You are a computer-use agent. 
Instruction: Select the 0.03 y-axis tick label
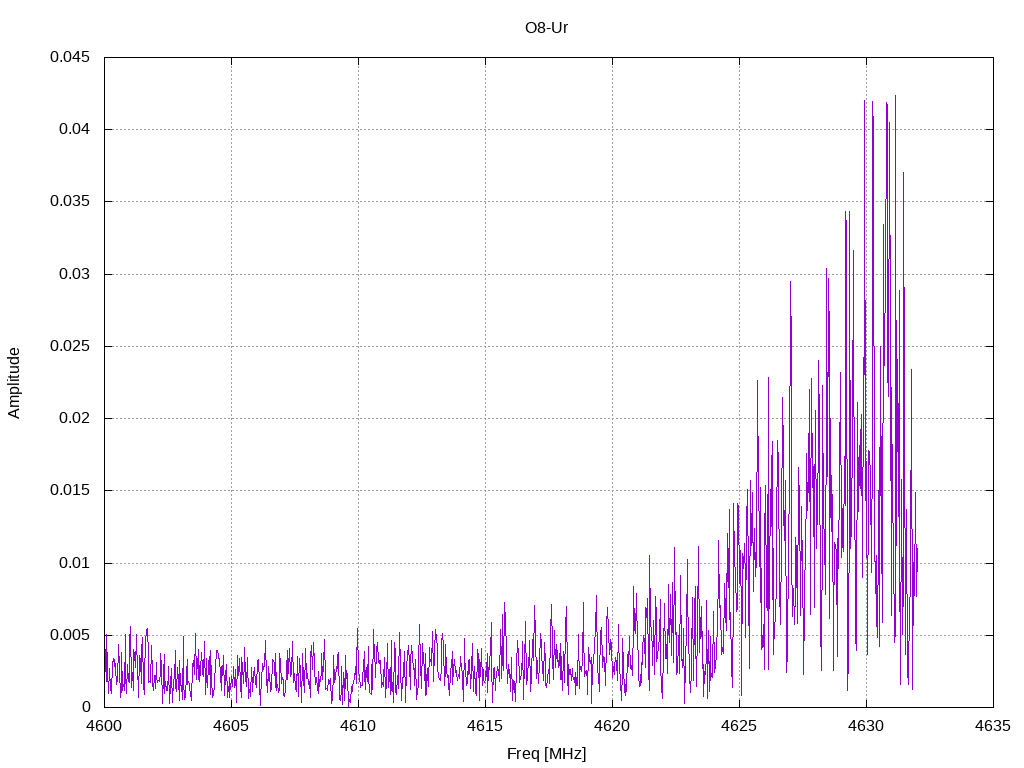[74, 274]
